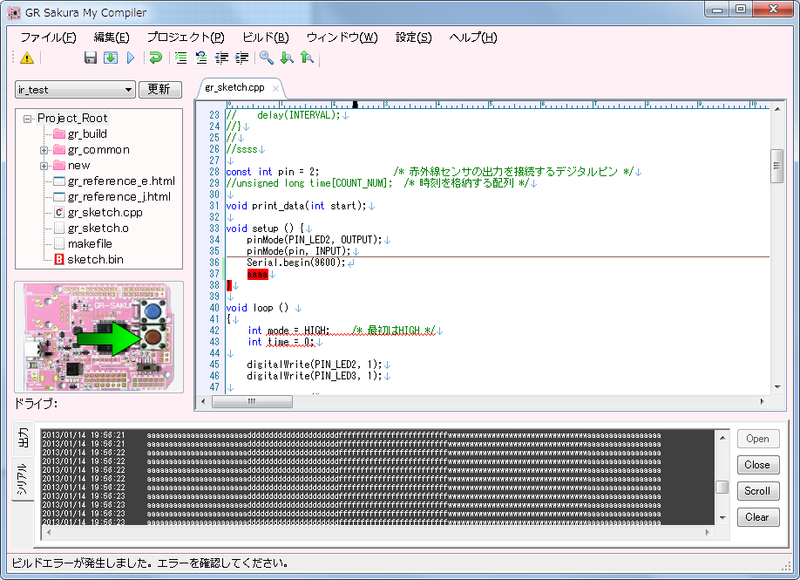Click line 31 'void print_data(int start);'
This screenshot has width=800, height=580.
click(296, 206)
